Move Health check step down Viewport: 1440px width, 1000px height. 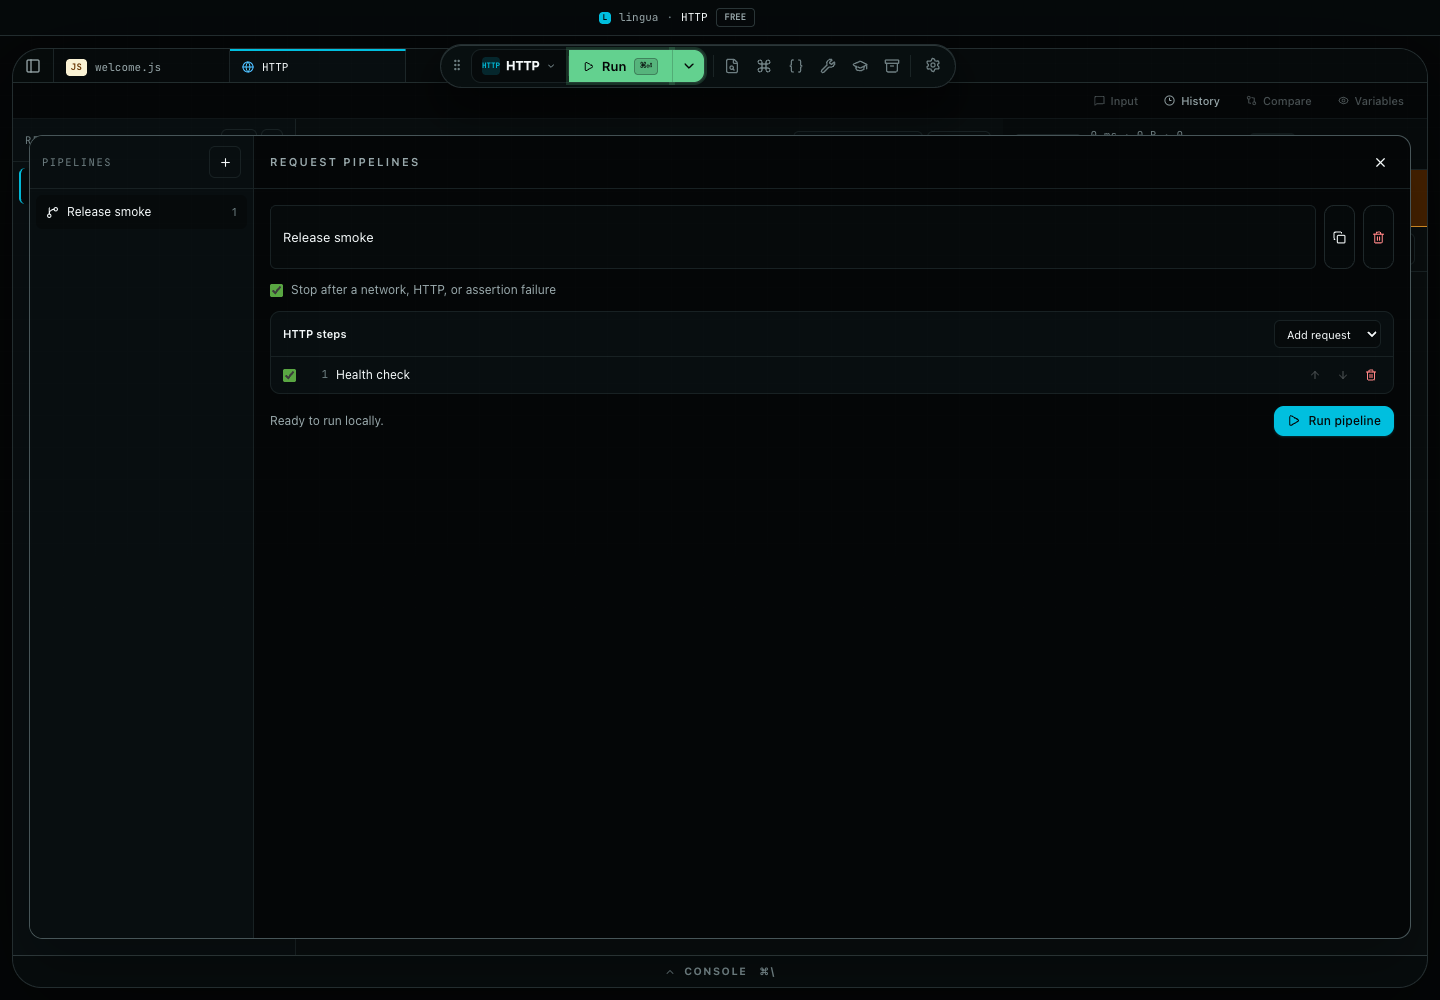tap(1343, 375)
